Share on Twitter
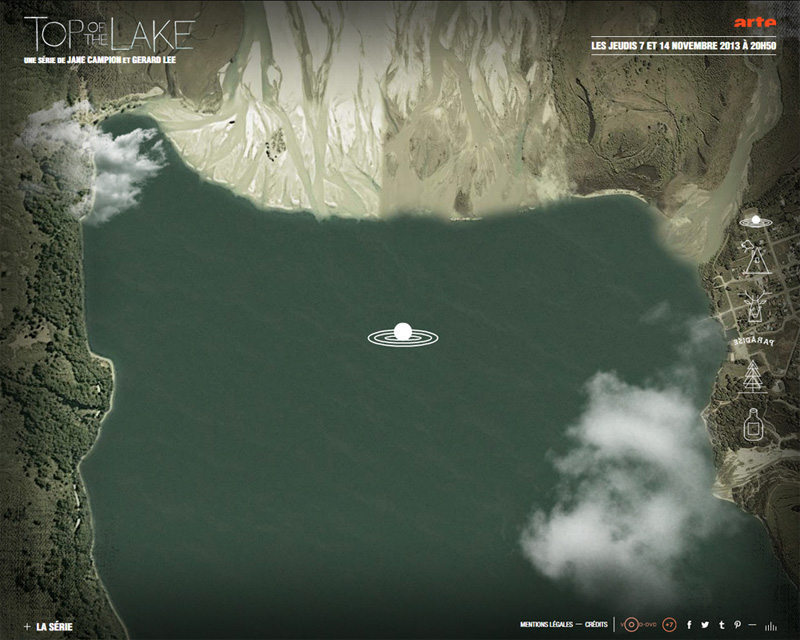This screenshot has width=800, height=640. point(705,625)
